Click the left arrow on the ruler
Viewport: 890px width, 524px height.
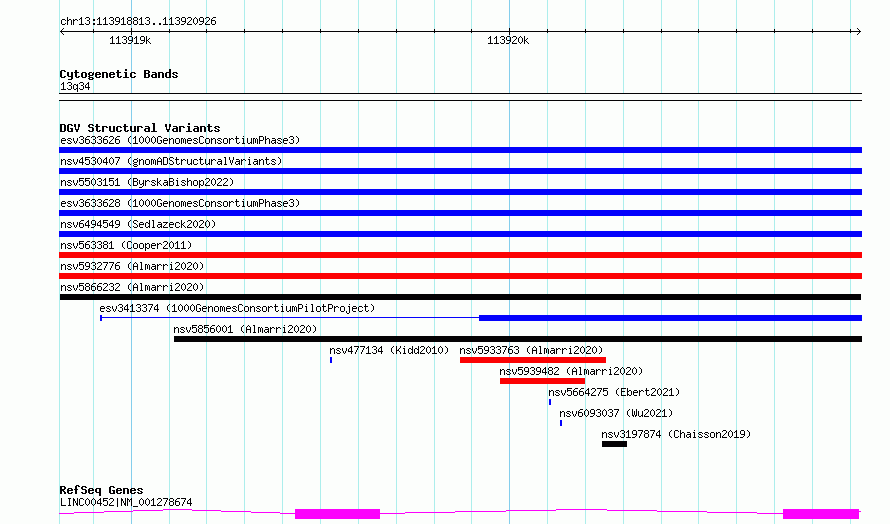[62, 32]
